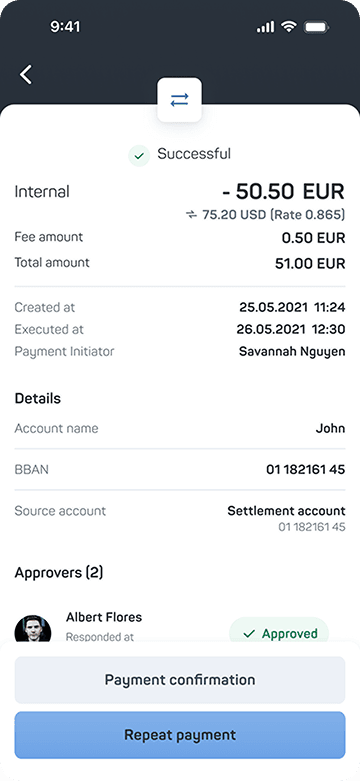Image resolution: width=360 pixels, height=781 pixels.
Task: Tap the checkmark in the Approved badge
Action: coord(249,634)
